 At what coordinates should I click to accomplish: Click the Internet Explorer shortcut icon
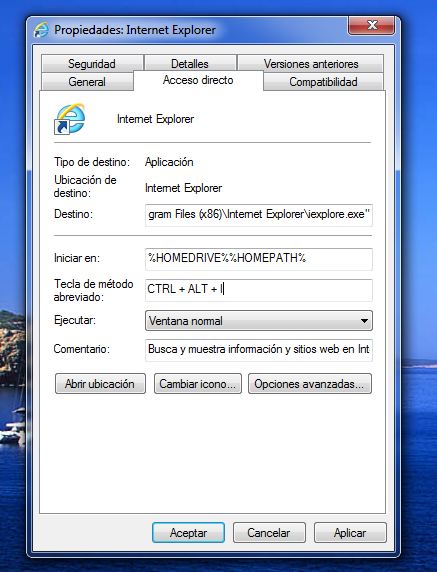[x=70, y=119]
